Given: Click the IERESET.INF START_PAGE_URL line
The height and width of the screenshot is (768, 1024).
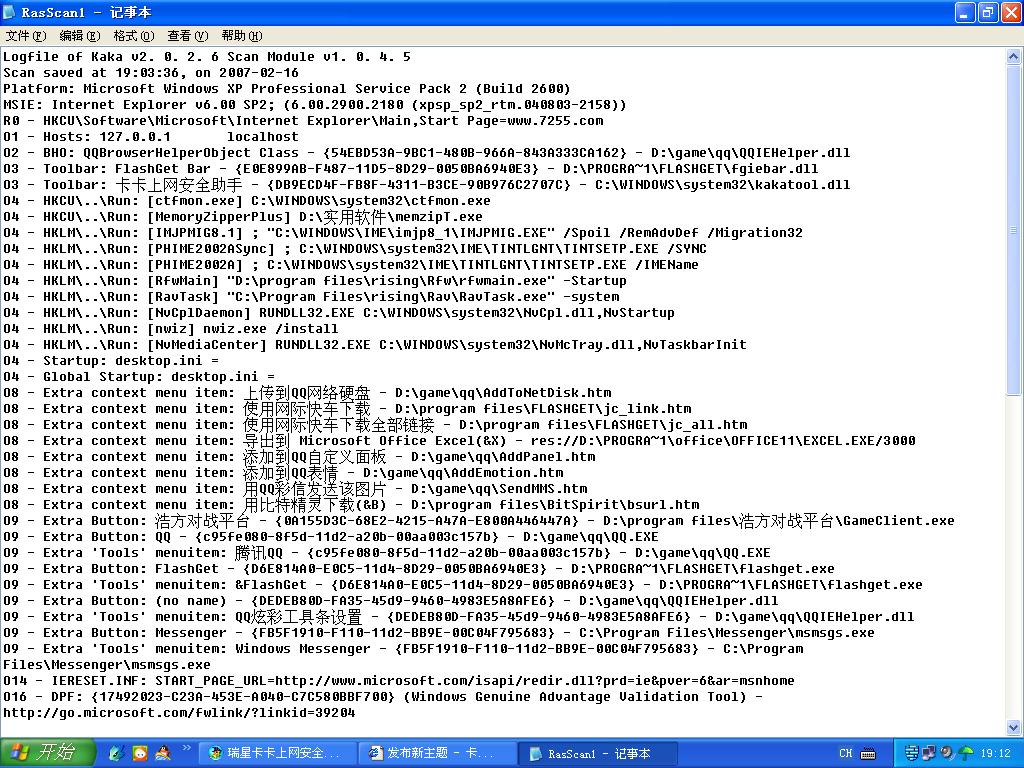Looking at the screenshot, I should [398, 680].
